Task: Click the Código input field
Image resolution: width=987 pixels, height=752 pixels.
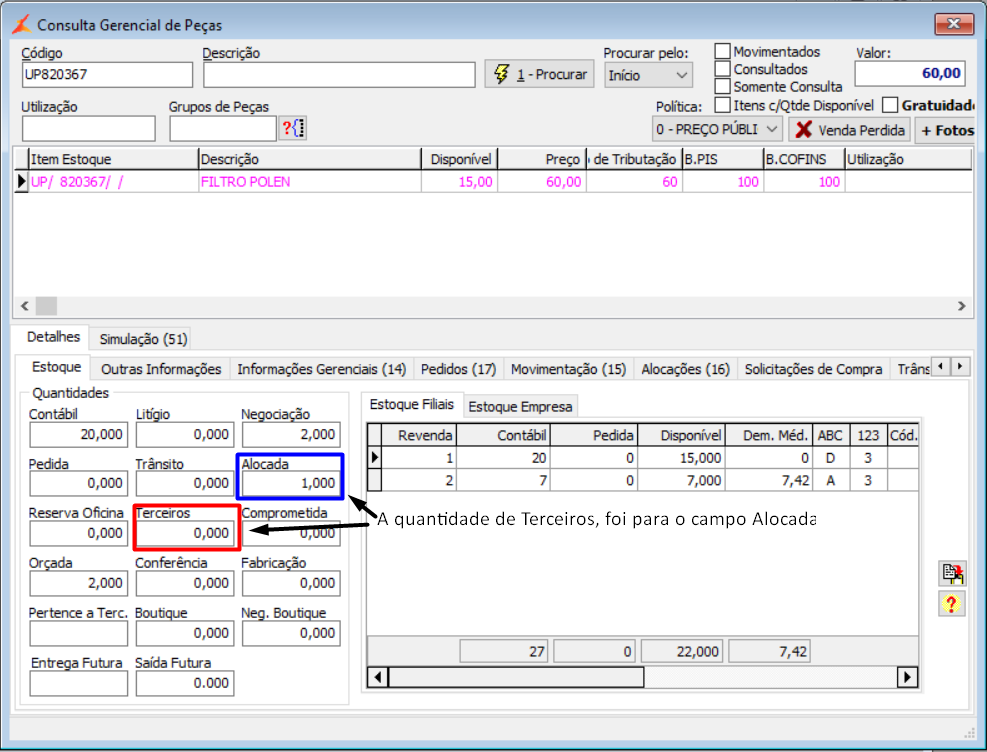Action: pyautogui.click(x=107, y=74)
